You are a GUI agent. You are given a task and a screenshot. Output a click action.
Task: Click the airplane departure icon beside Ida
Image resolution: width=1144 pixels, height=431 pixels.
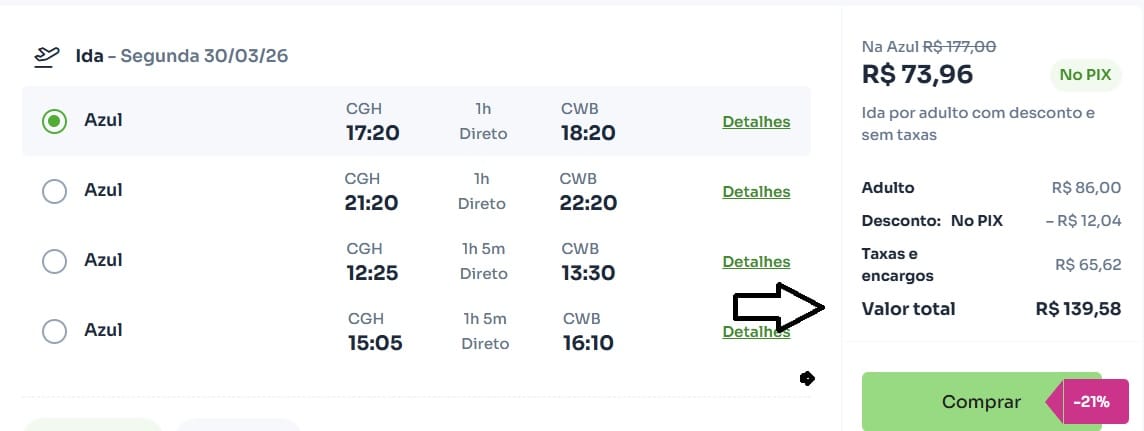[46, 56]
